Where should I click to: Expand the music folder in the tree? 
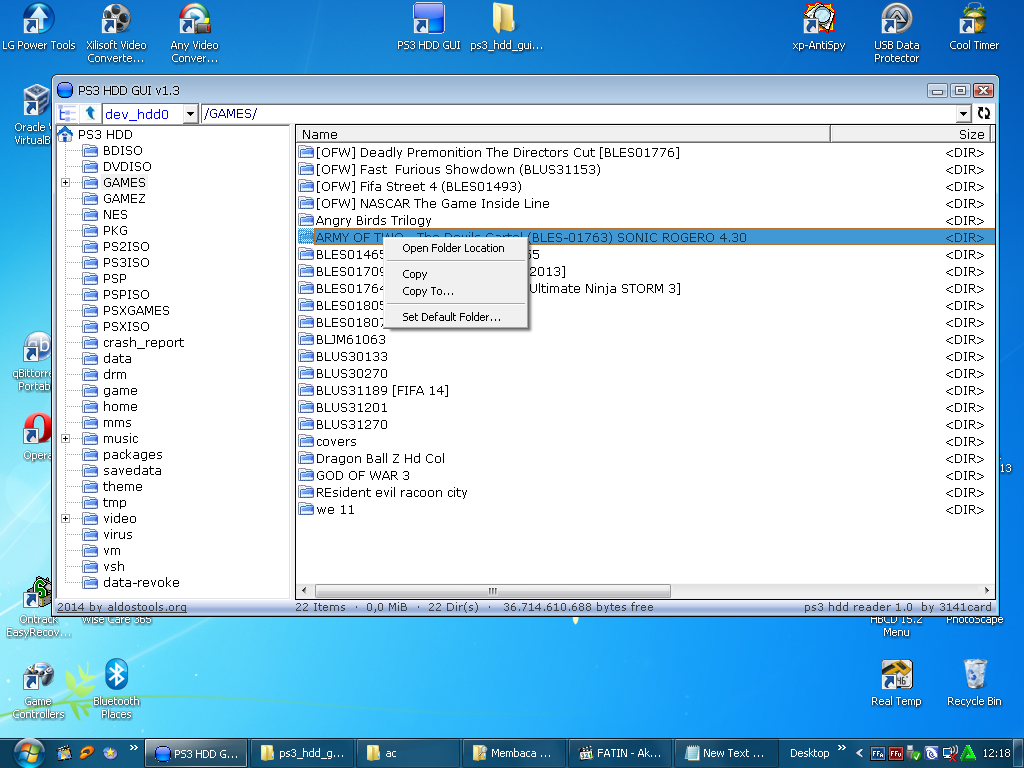click(x=65, y=438)
